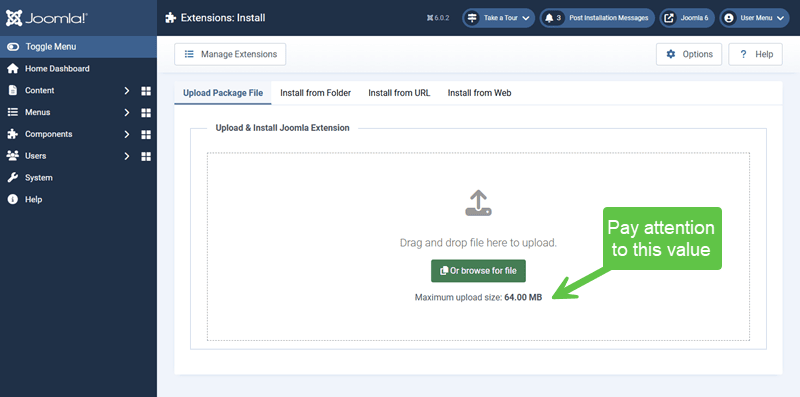Click the Extensions: Install page title
Image resolution: width=800 pixels, height=397 pixels.
point(223,18)
